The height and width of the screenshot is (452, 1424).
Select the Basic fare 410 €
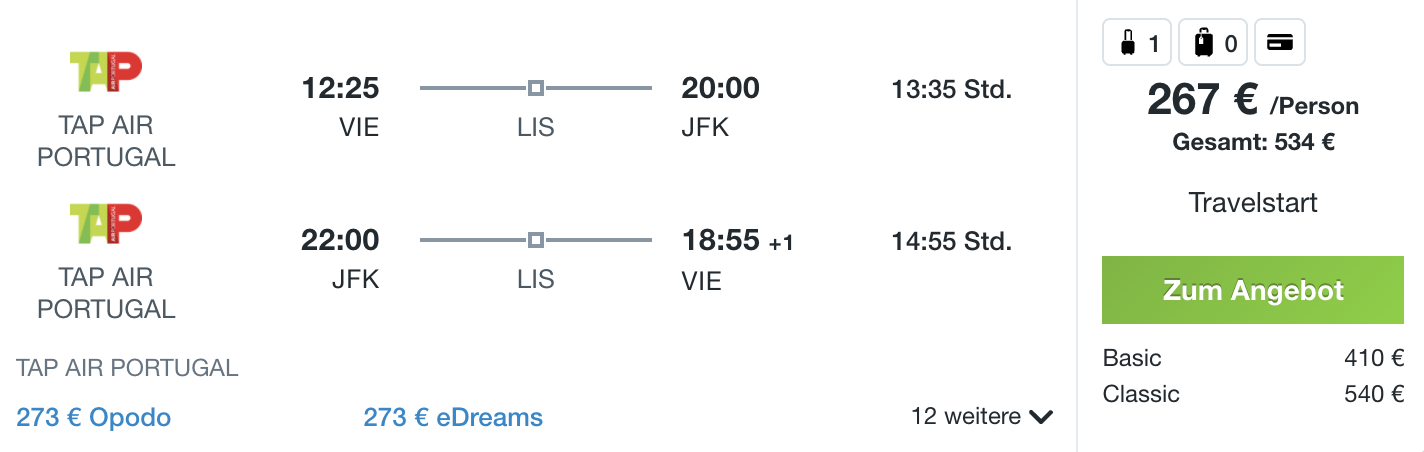coord(1253,358)
